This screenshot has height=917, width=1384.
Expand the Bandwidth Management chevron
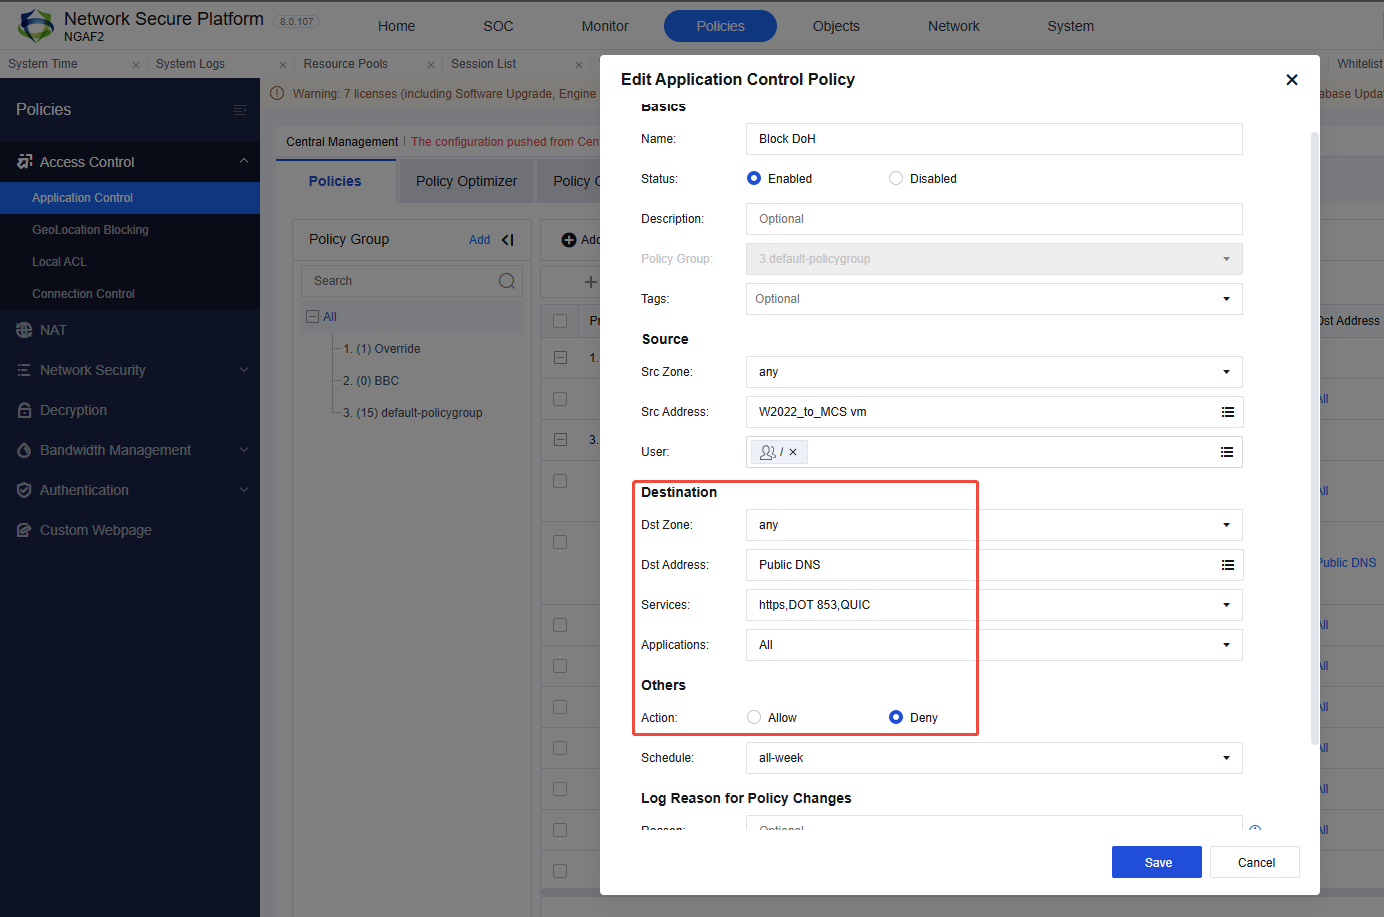point(244,450)
